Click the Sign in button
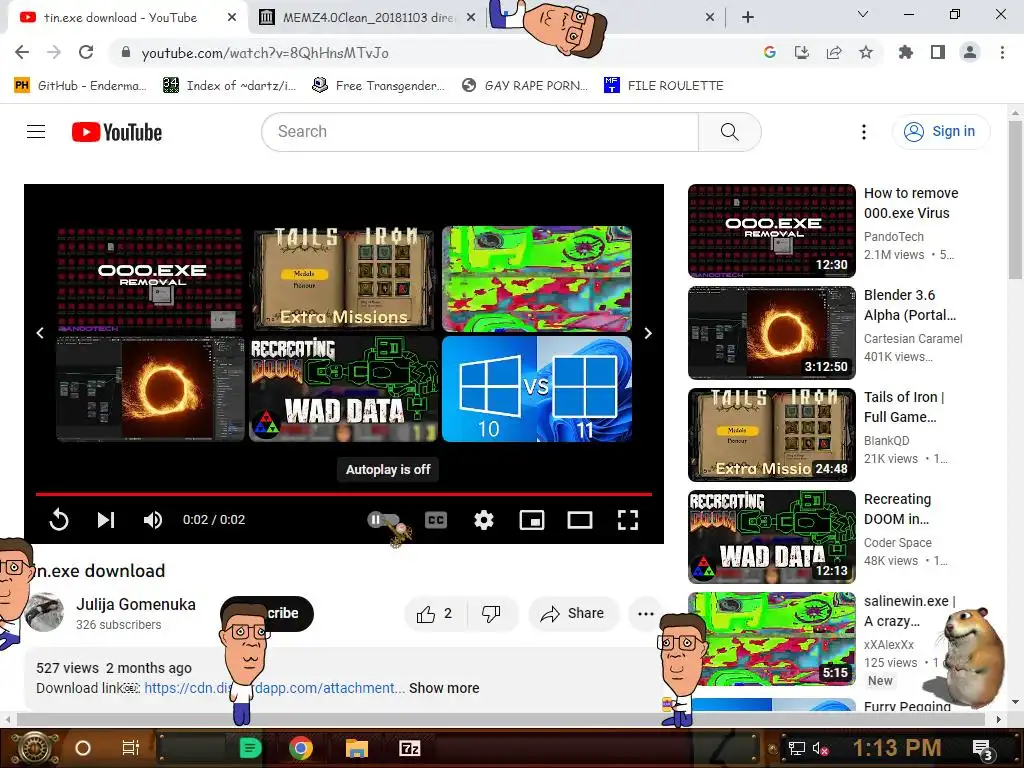Image resolution: width=1024 pixels, height=768 pixels. [x=941, y=132]
